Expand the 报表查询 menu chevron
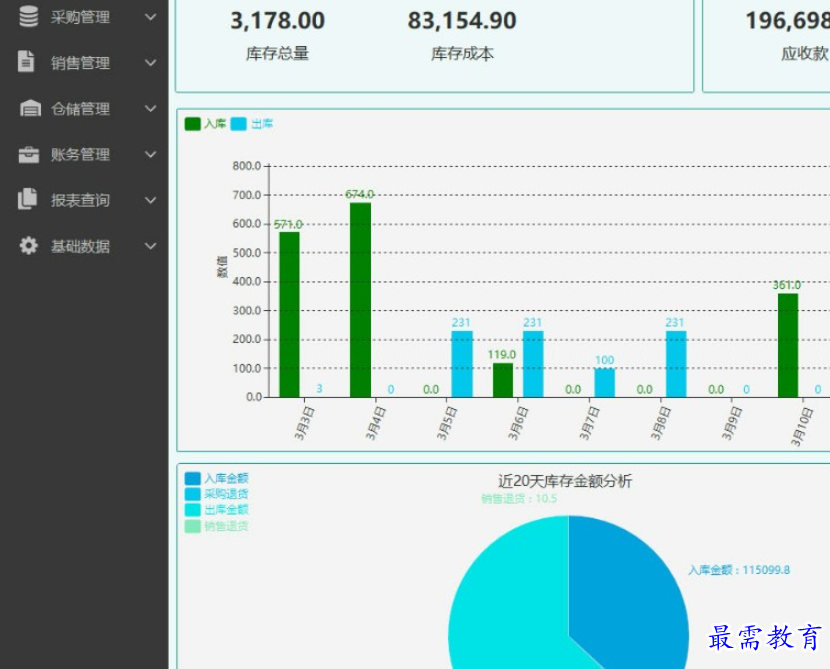Viewport: 830px width, 669px height. coord(150,200)
